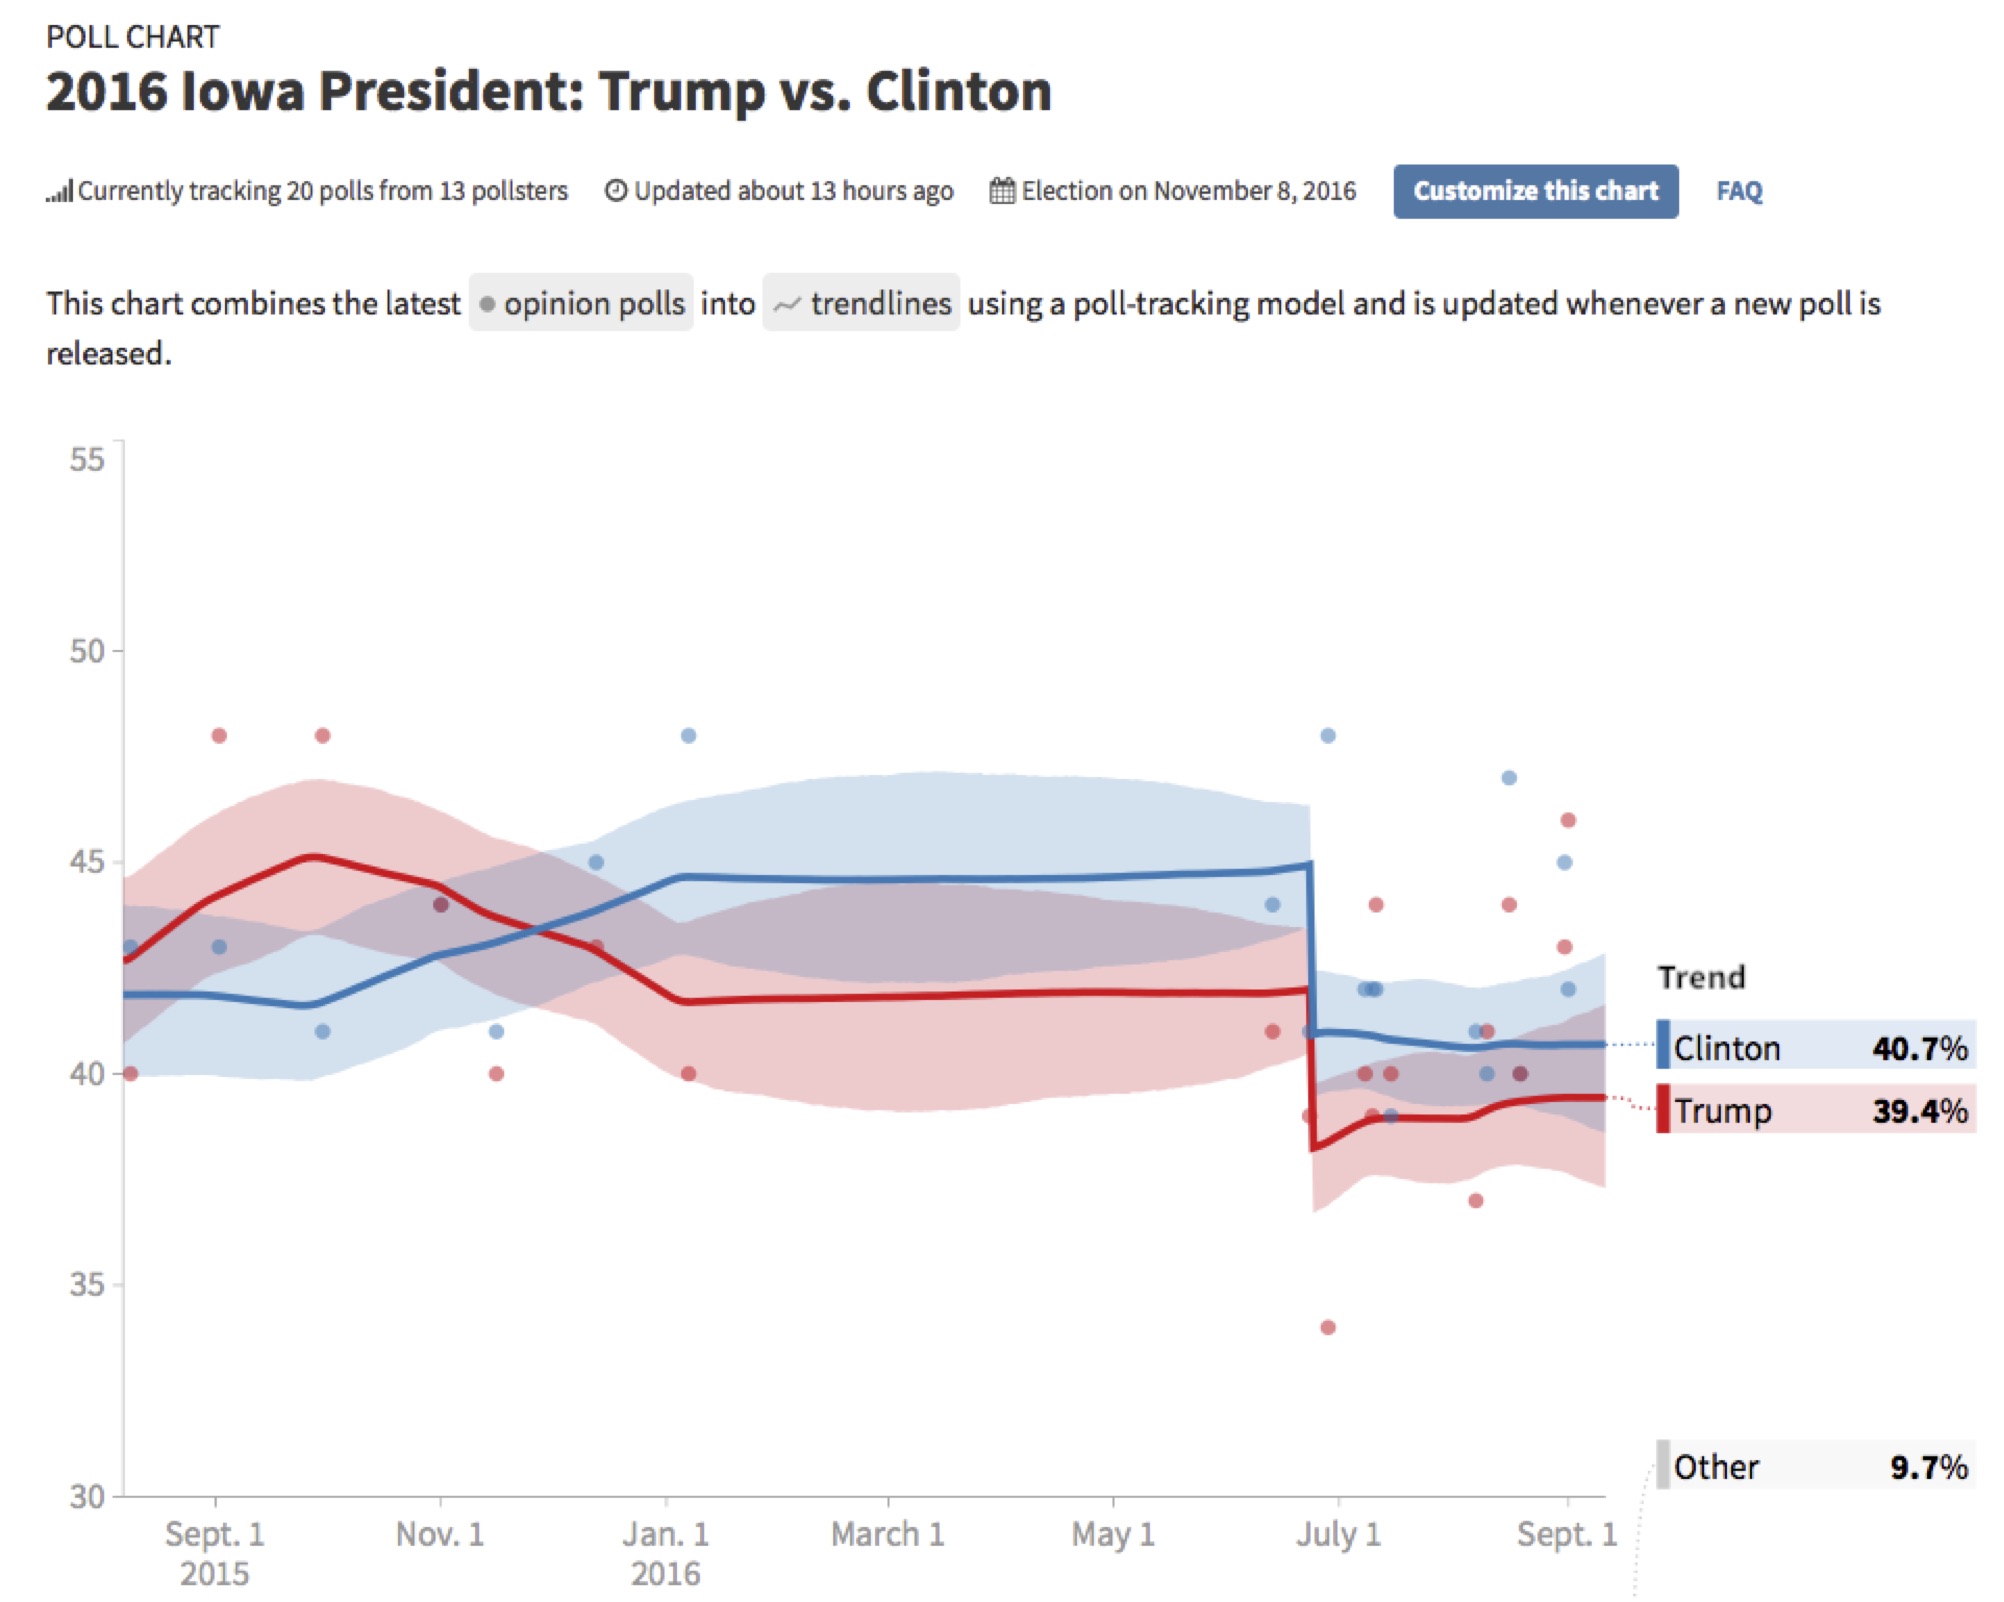Click the gray Other color swatch
2004x1602 pixels.
1662,1465
